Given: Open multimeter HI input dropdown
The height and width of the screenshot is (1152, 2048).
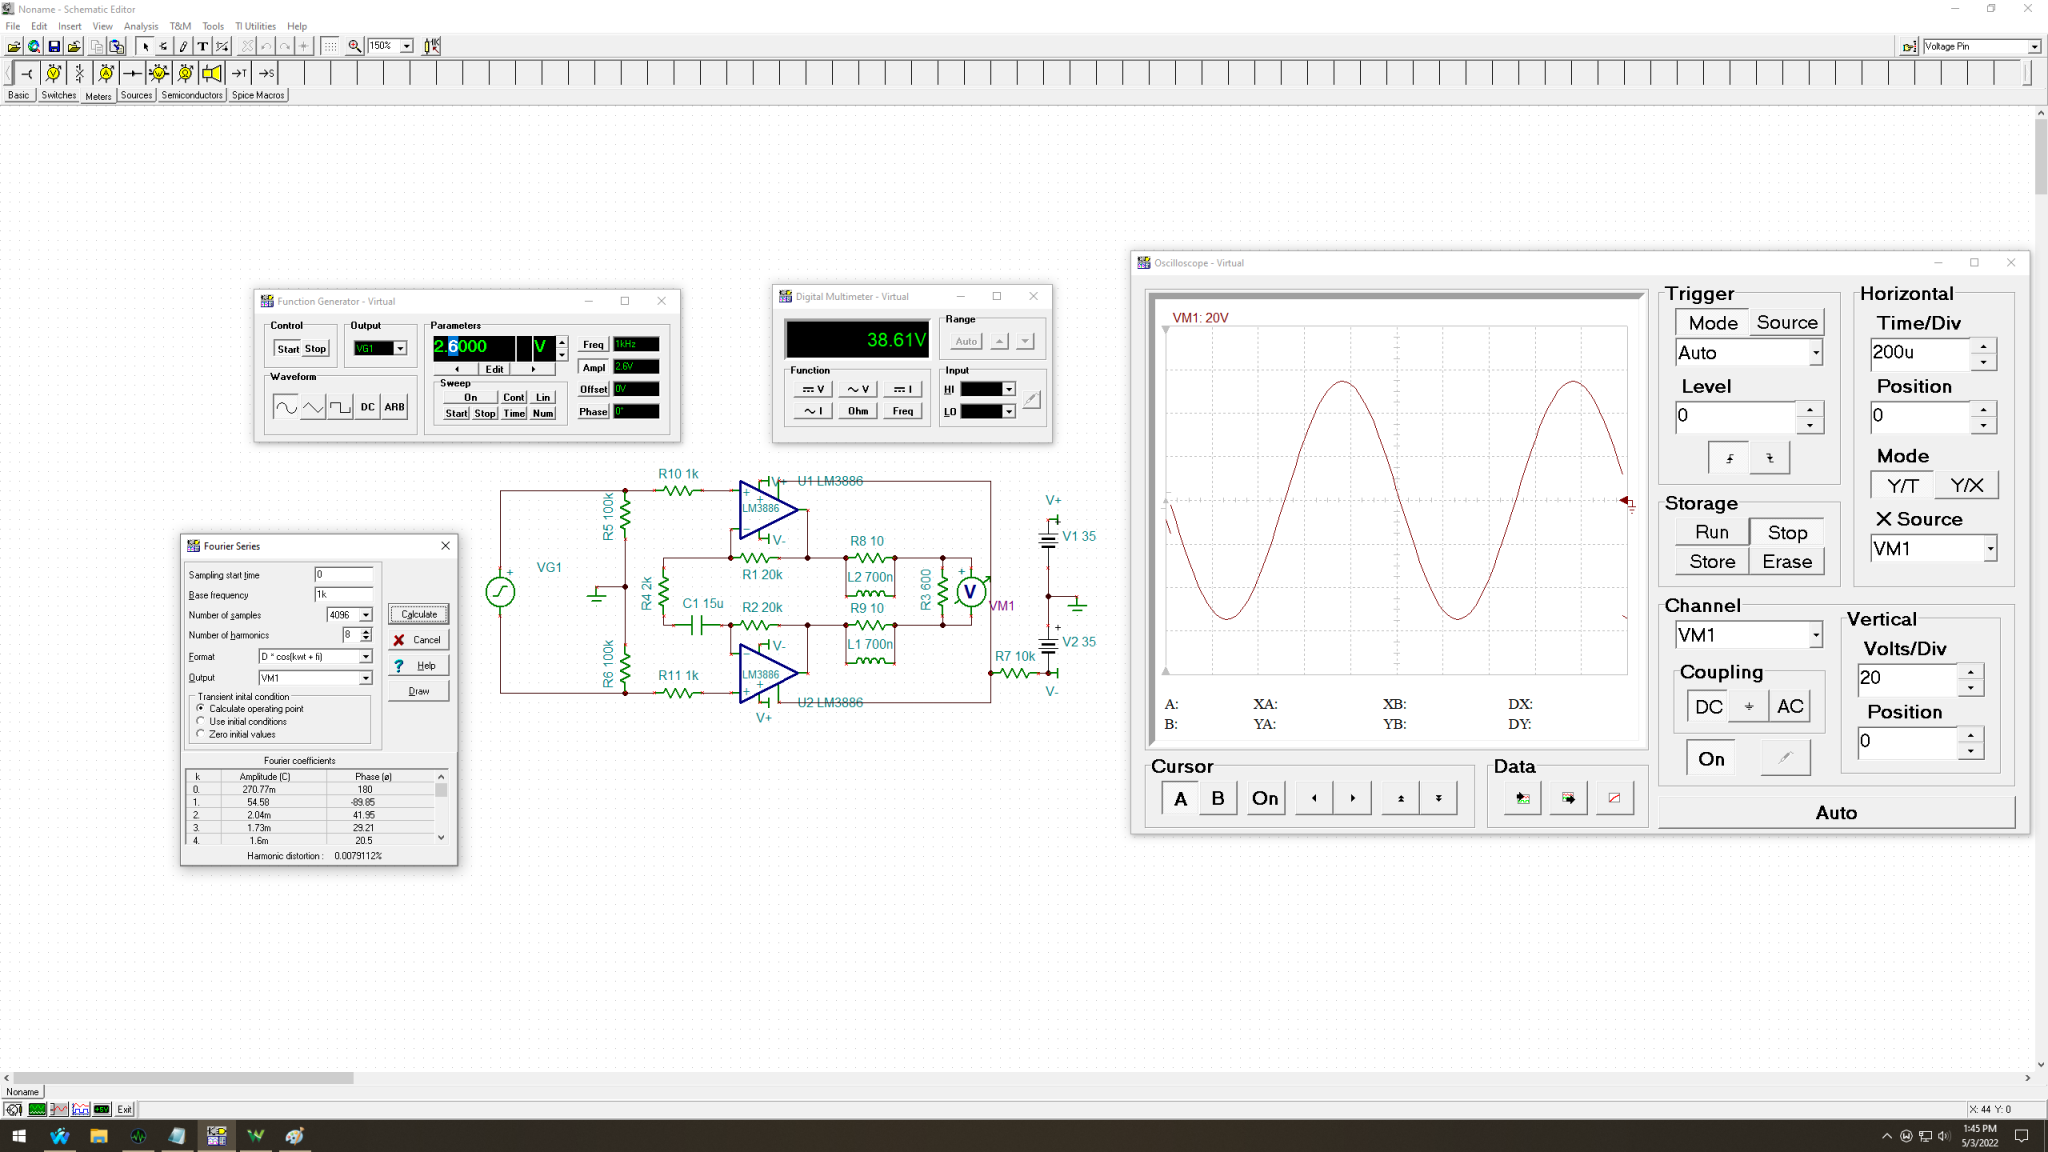Looking at the screenshot, I should (x=1009, y=389).
